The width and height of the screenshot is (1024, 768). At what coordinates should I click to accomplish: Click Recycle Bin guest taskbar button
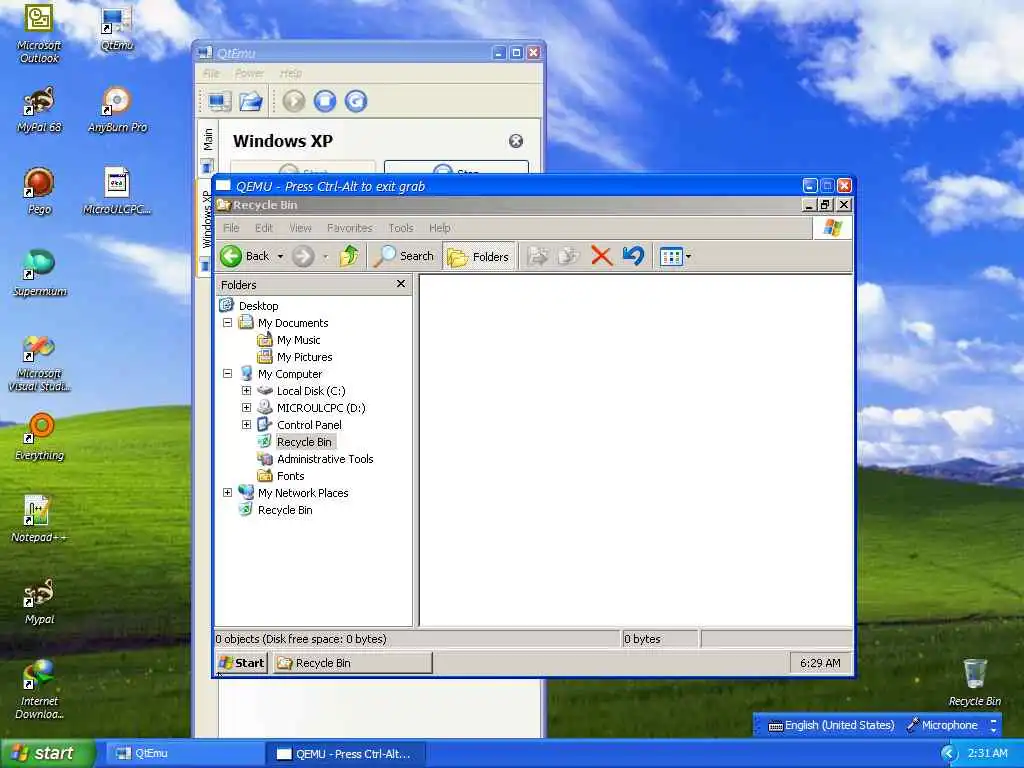353,663
